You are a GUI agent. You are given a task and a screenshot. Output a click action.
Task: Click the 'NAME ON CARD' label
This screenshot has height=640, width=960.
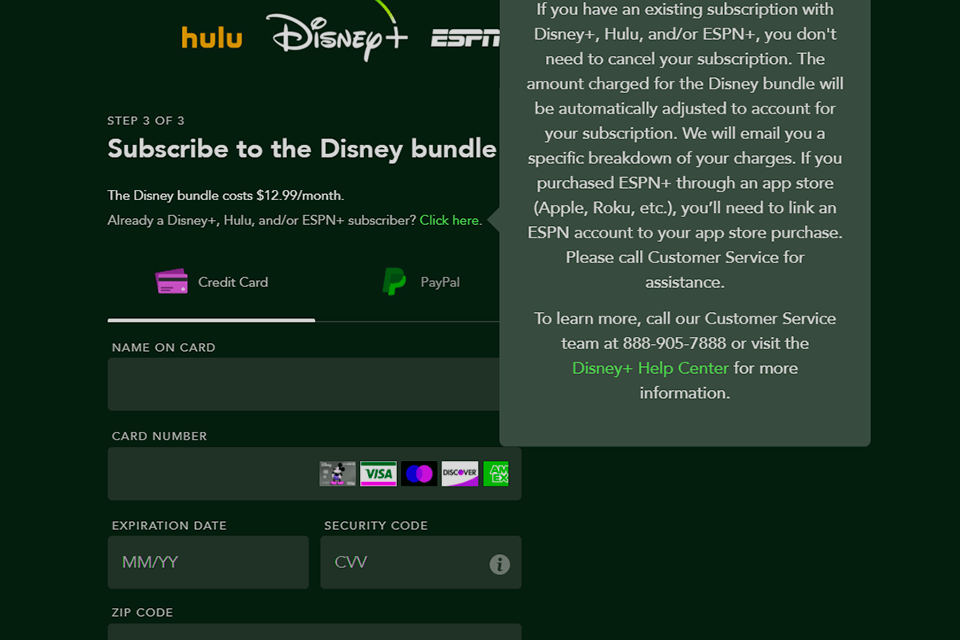tap(163, 347)
